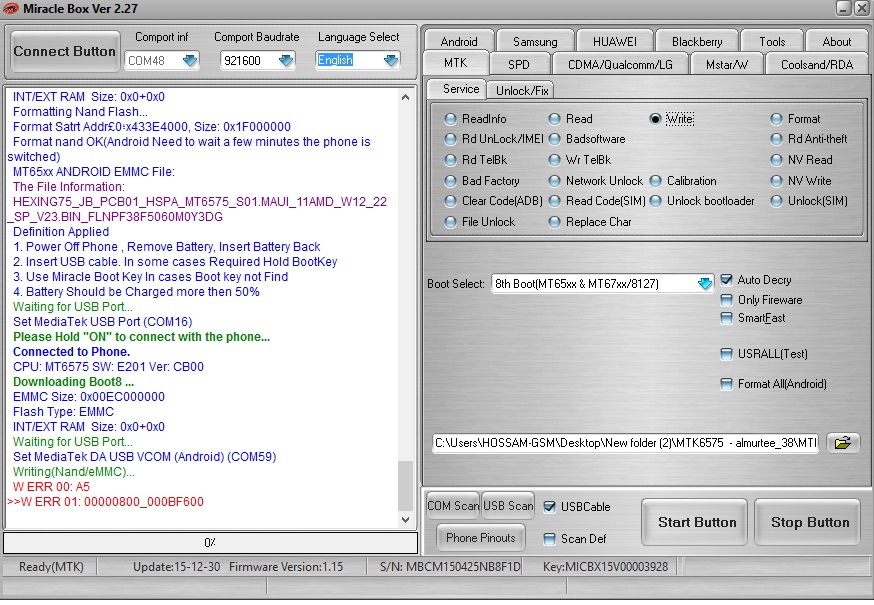Tick the USRALL(Test) checkbox

point(726,354)
